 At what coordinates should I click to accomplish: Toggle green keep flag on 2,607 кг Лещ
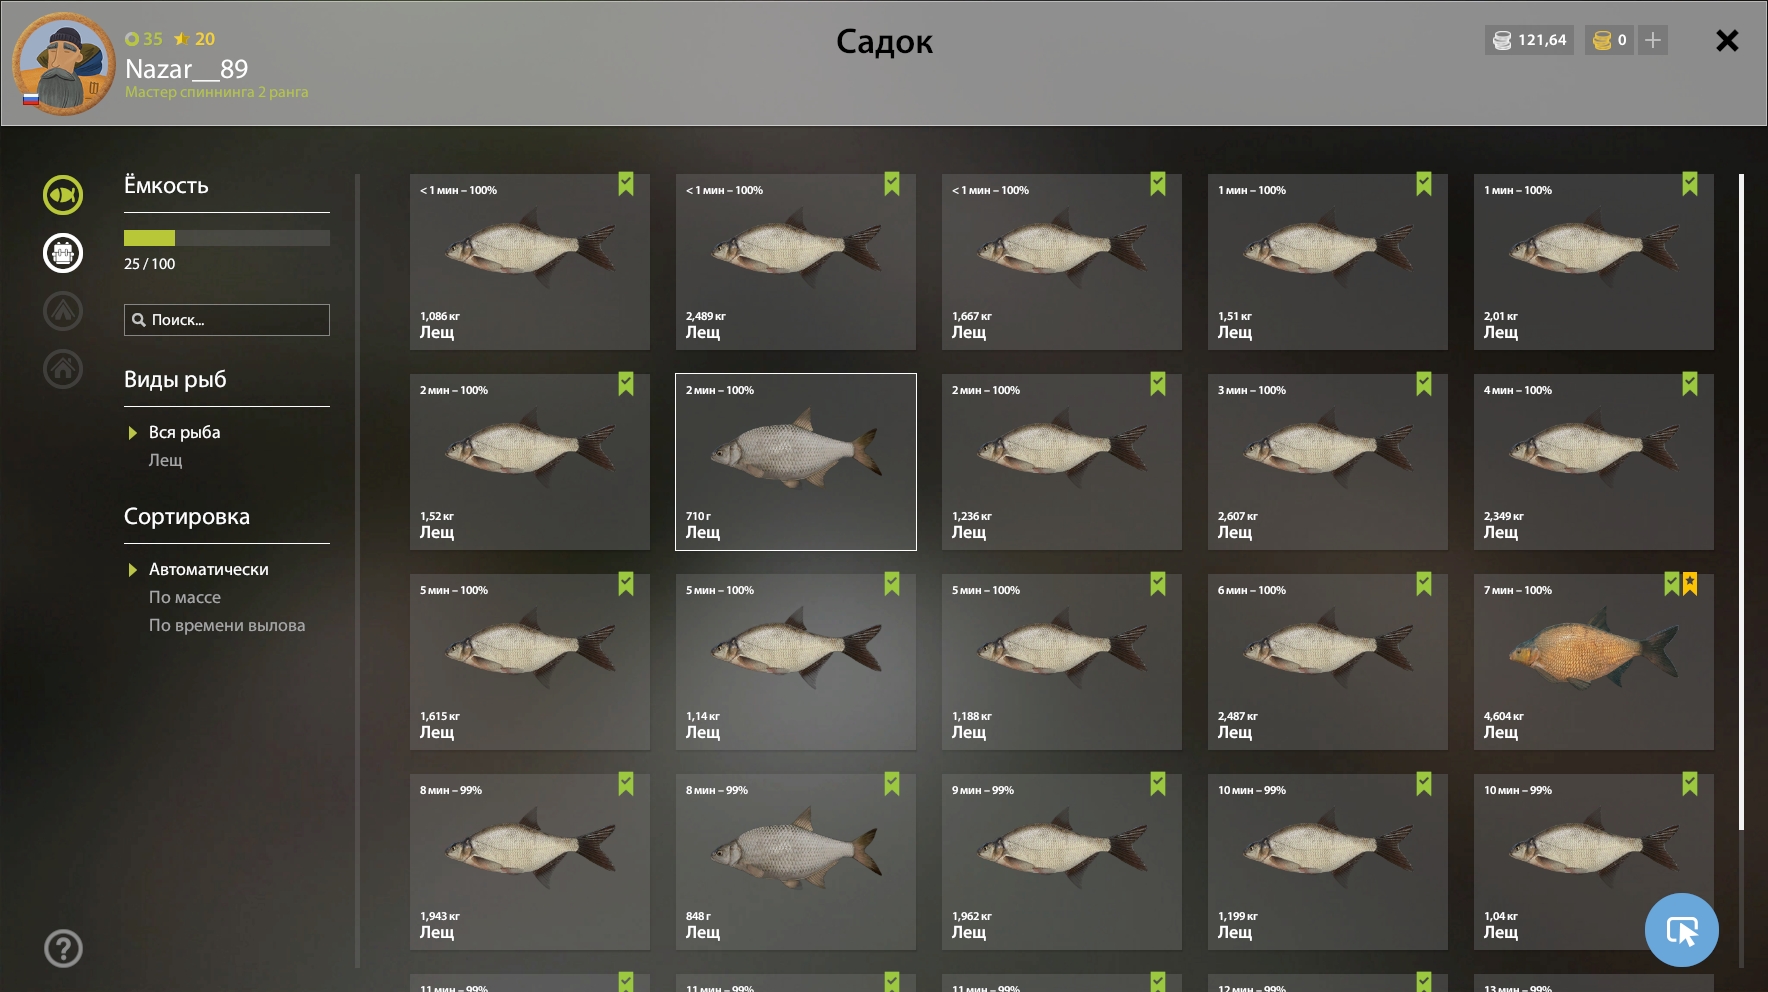pos(1424,384)
